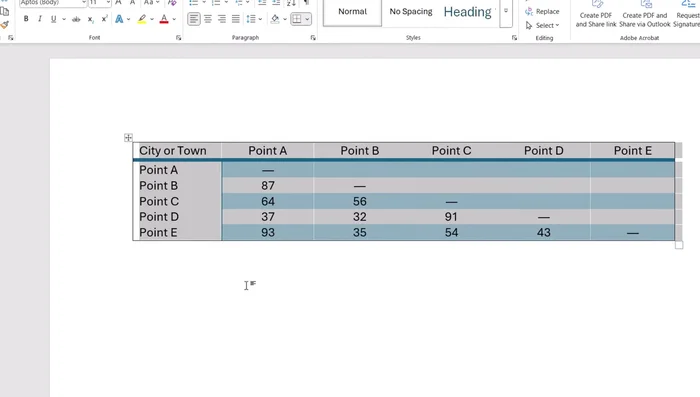The image size is (700, 397).
Task: Open line and paragraph spacing
Action: tap(251, 19)
